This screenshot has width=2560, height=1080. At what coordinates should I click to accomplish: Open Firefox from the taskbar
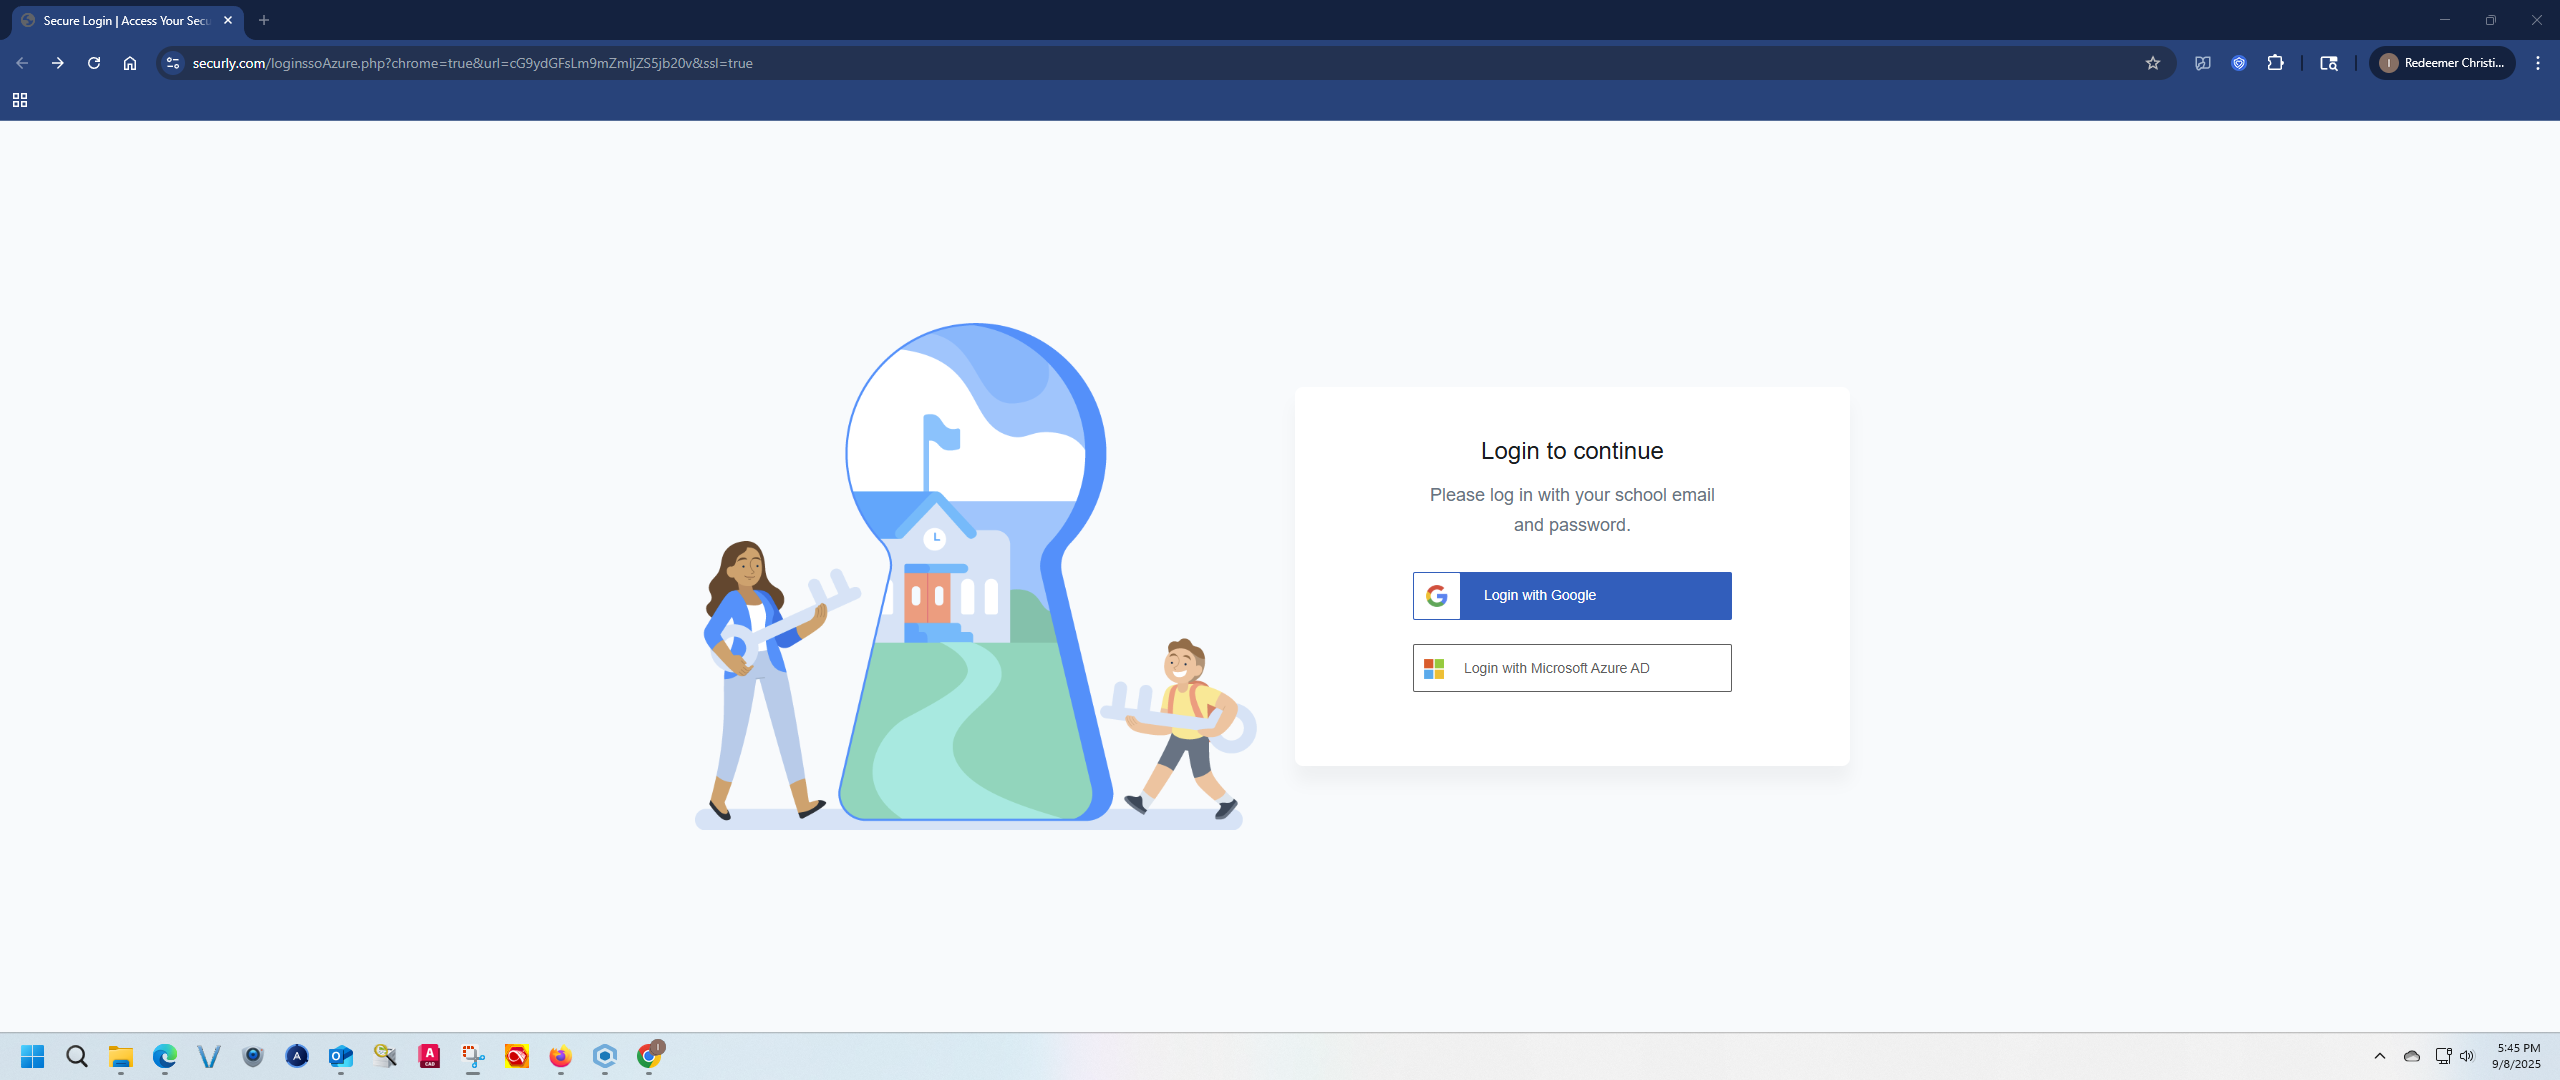[x=560, y=1056]
